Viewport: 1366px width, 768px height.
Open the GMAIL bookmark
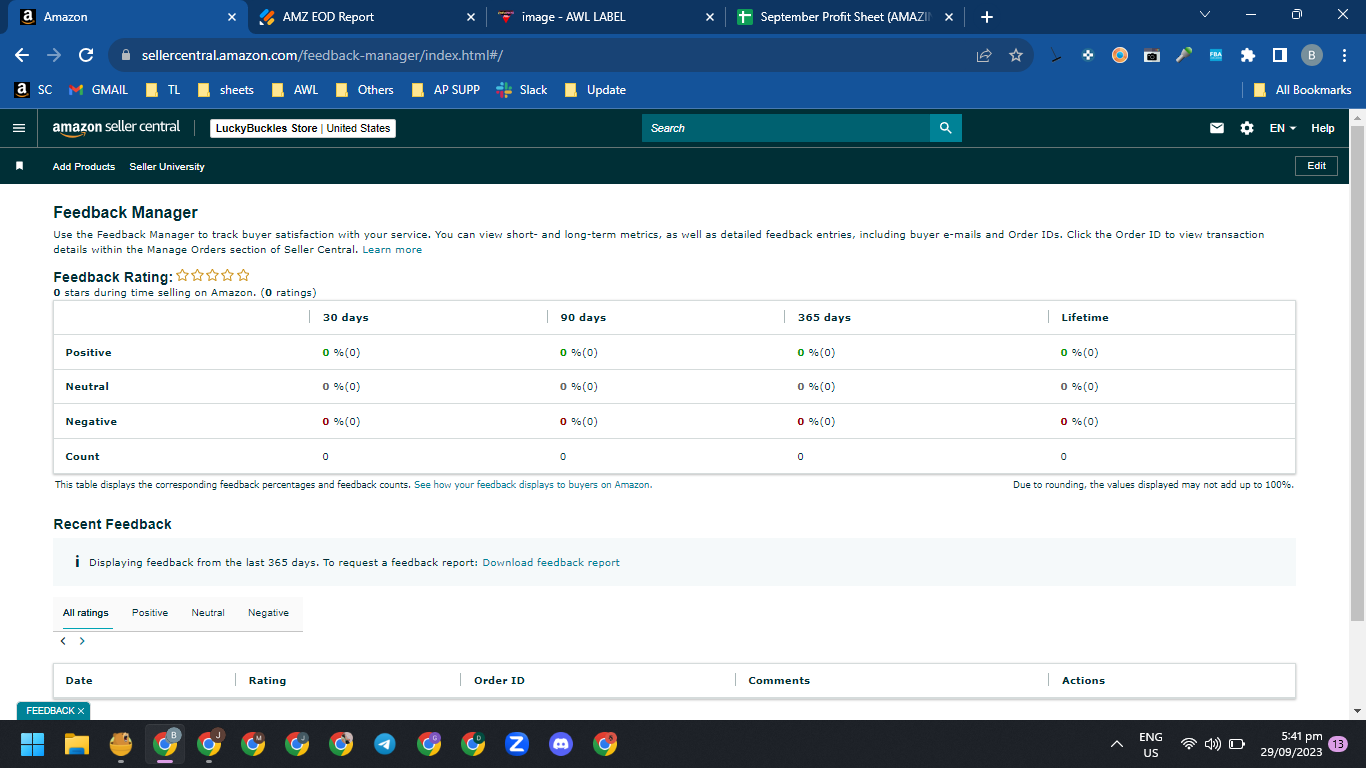pos(98,90)
